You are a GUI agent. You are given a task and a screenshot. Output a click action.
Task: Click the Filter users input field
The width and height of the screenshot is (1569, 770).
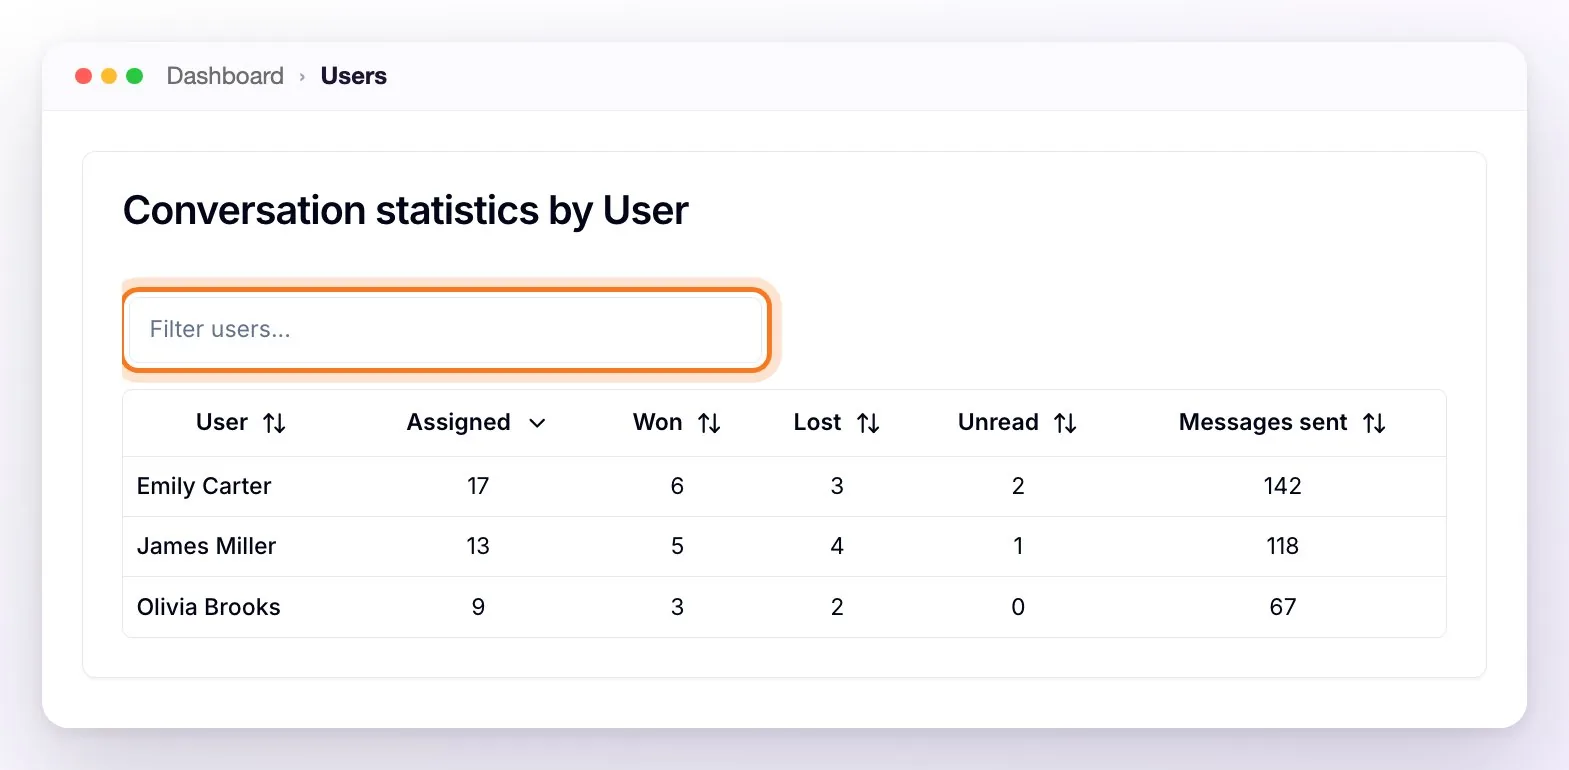pos(446,329)
